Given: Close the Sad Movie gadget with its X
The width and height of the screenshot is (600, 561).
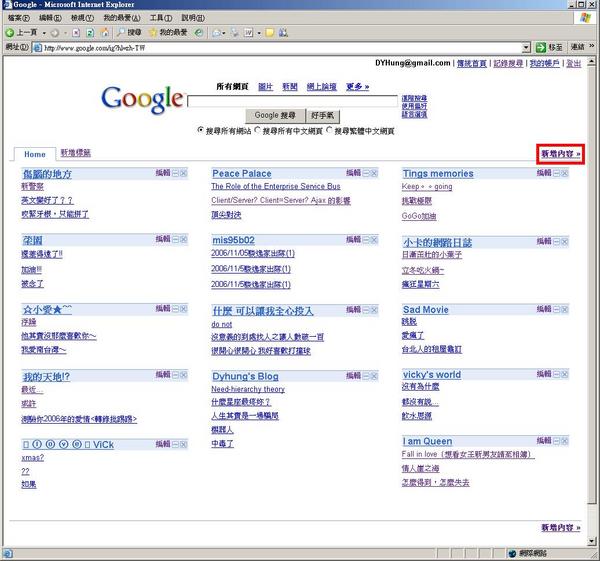Looking at the screenshot, I should point(564,309).
